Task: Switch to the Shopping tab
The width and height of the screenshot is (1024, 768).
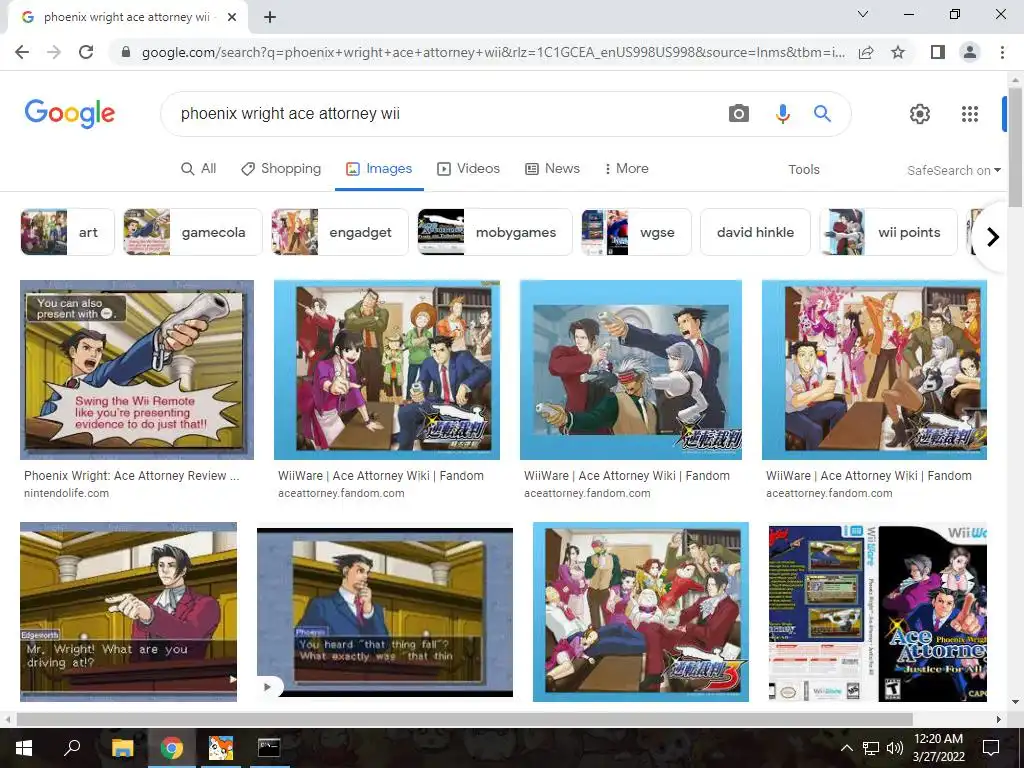Action: (281, 168)
